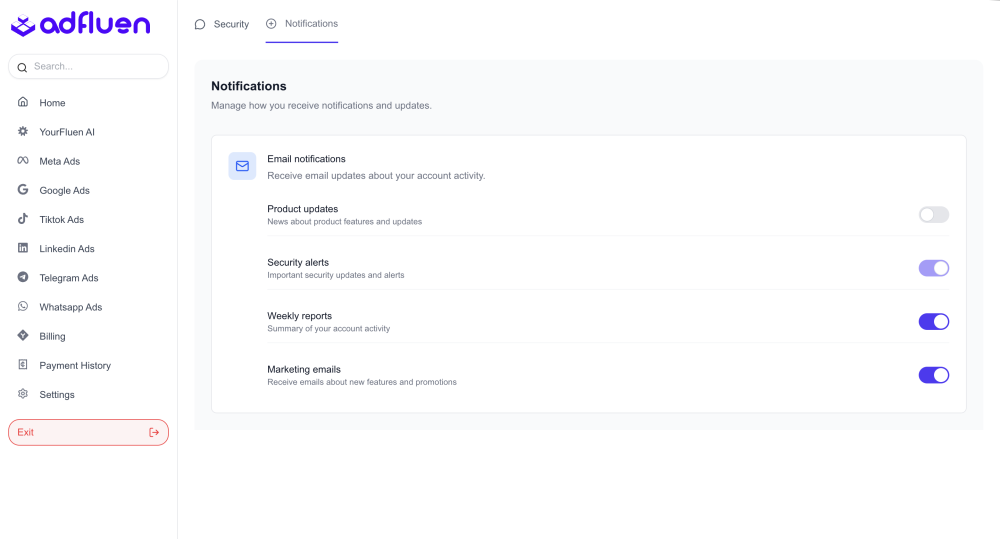Select the Notifications tab
1000x539 pixels.
click(302, 24)
